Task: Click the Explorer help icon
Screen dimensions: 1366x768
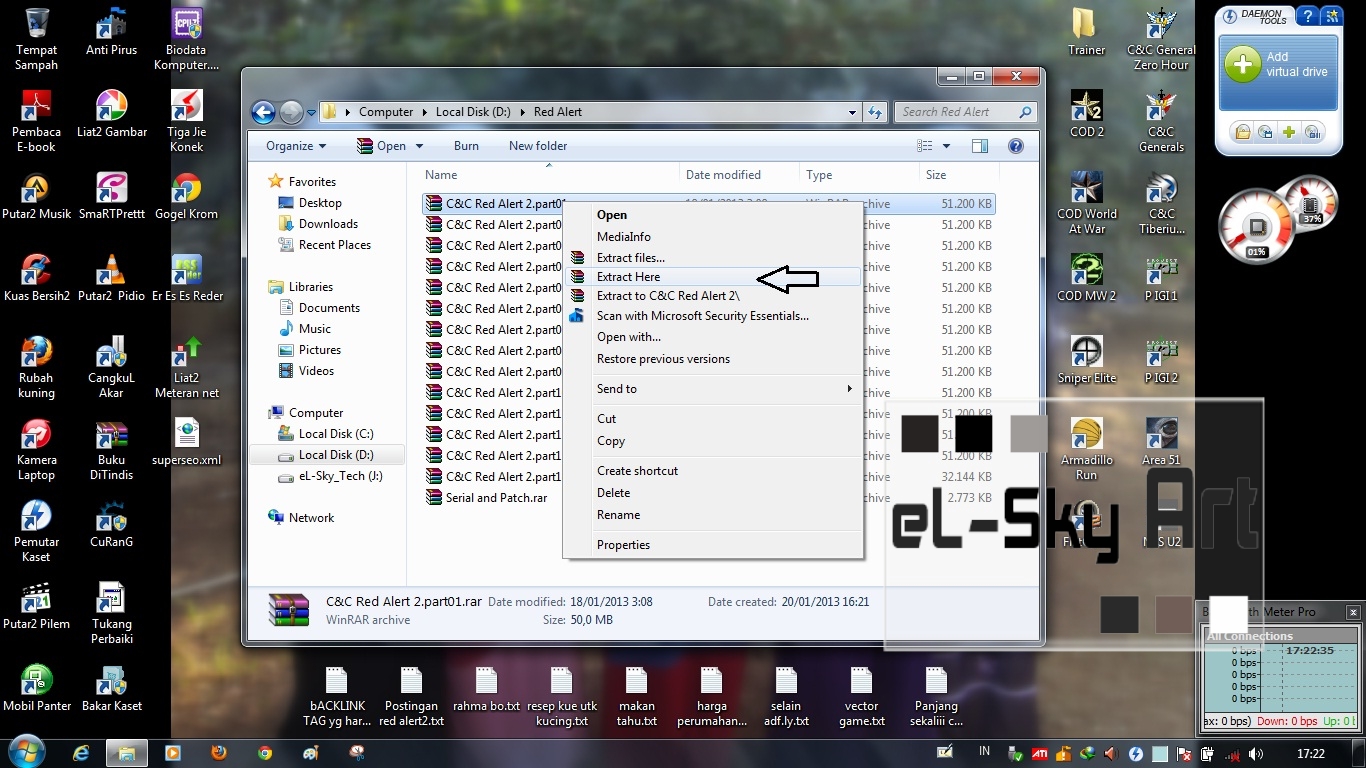Action: pos(1016,146)
